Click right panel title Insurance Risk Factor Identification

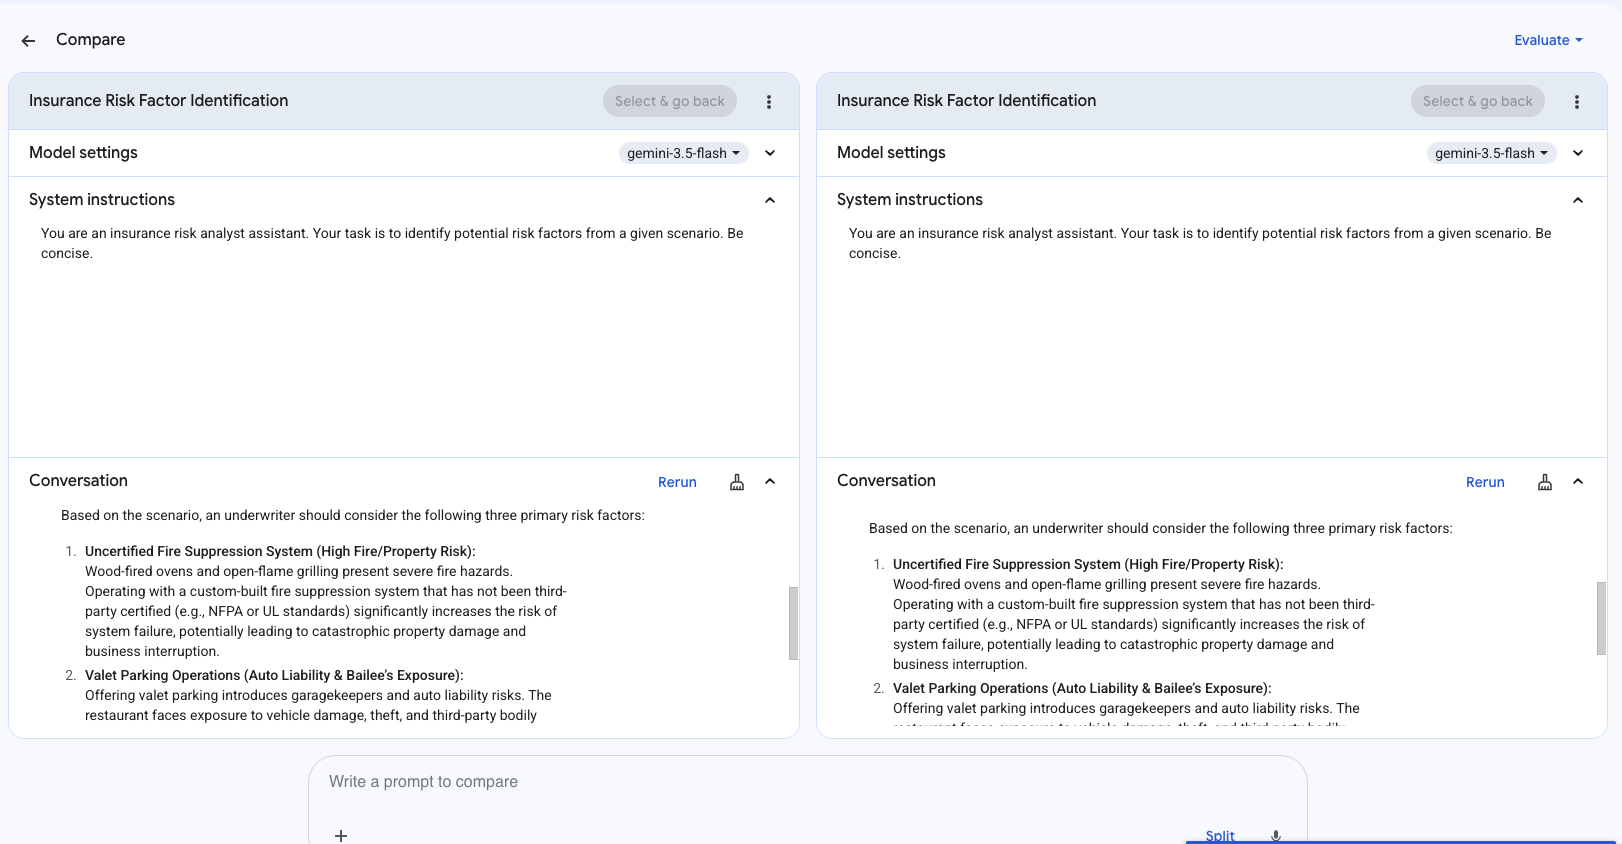coord(966,101)
